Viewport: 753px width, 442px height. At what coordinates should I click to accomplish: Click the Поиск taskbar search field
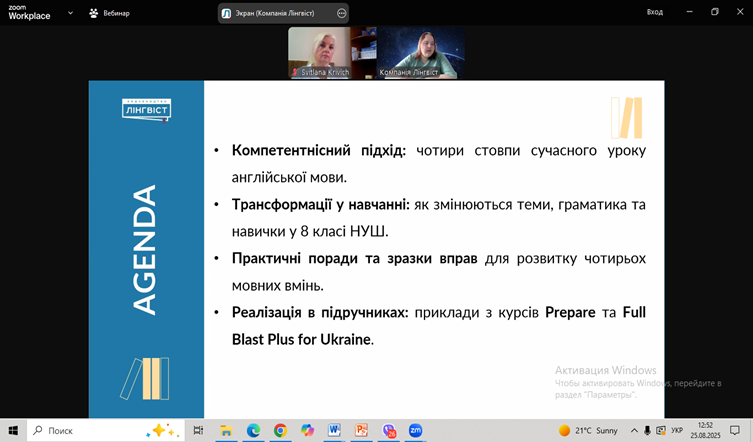pyautogui.click(x=105, y=430)
